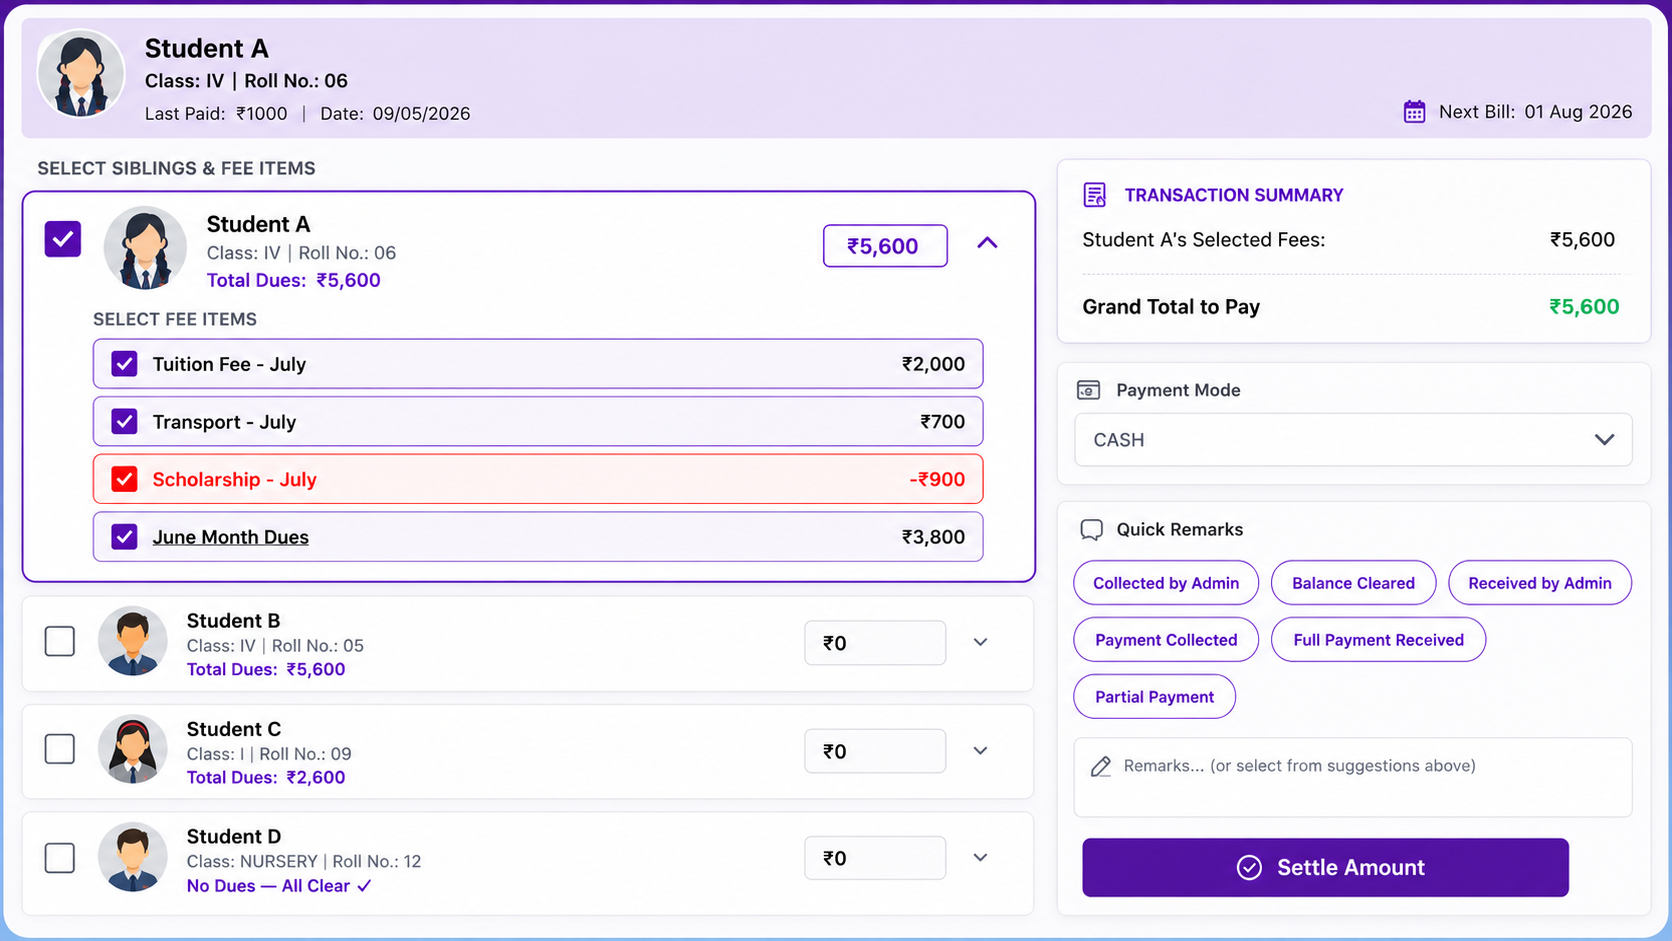Click Student B's Total Dues: ₹5,600 text
This screenshot has height=941, width=1672.
[266, 669]
